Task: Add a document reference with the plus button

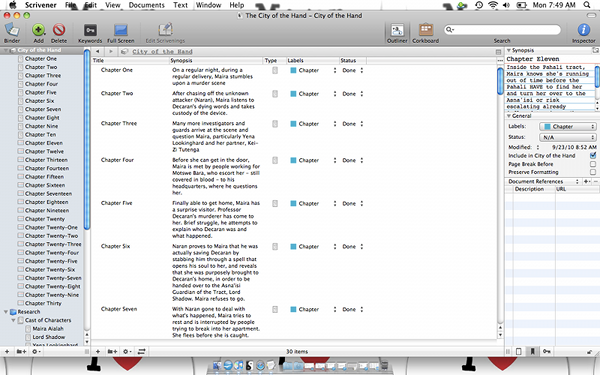Action: (586, 181)
